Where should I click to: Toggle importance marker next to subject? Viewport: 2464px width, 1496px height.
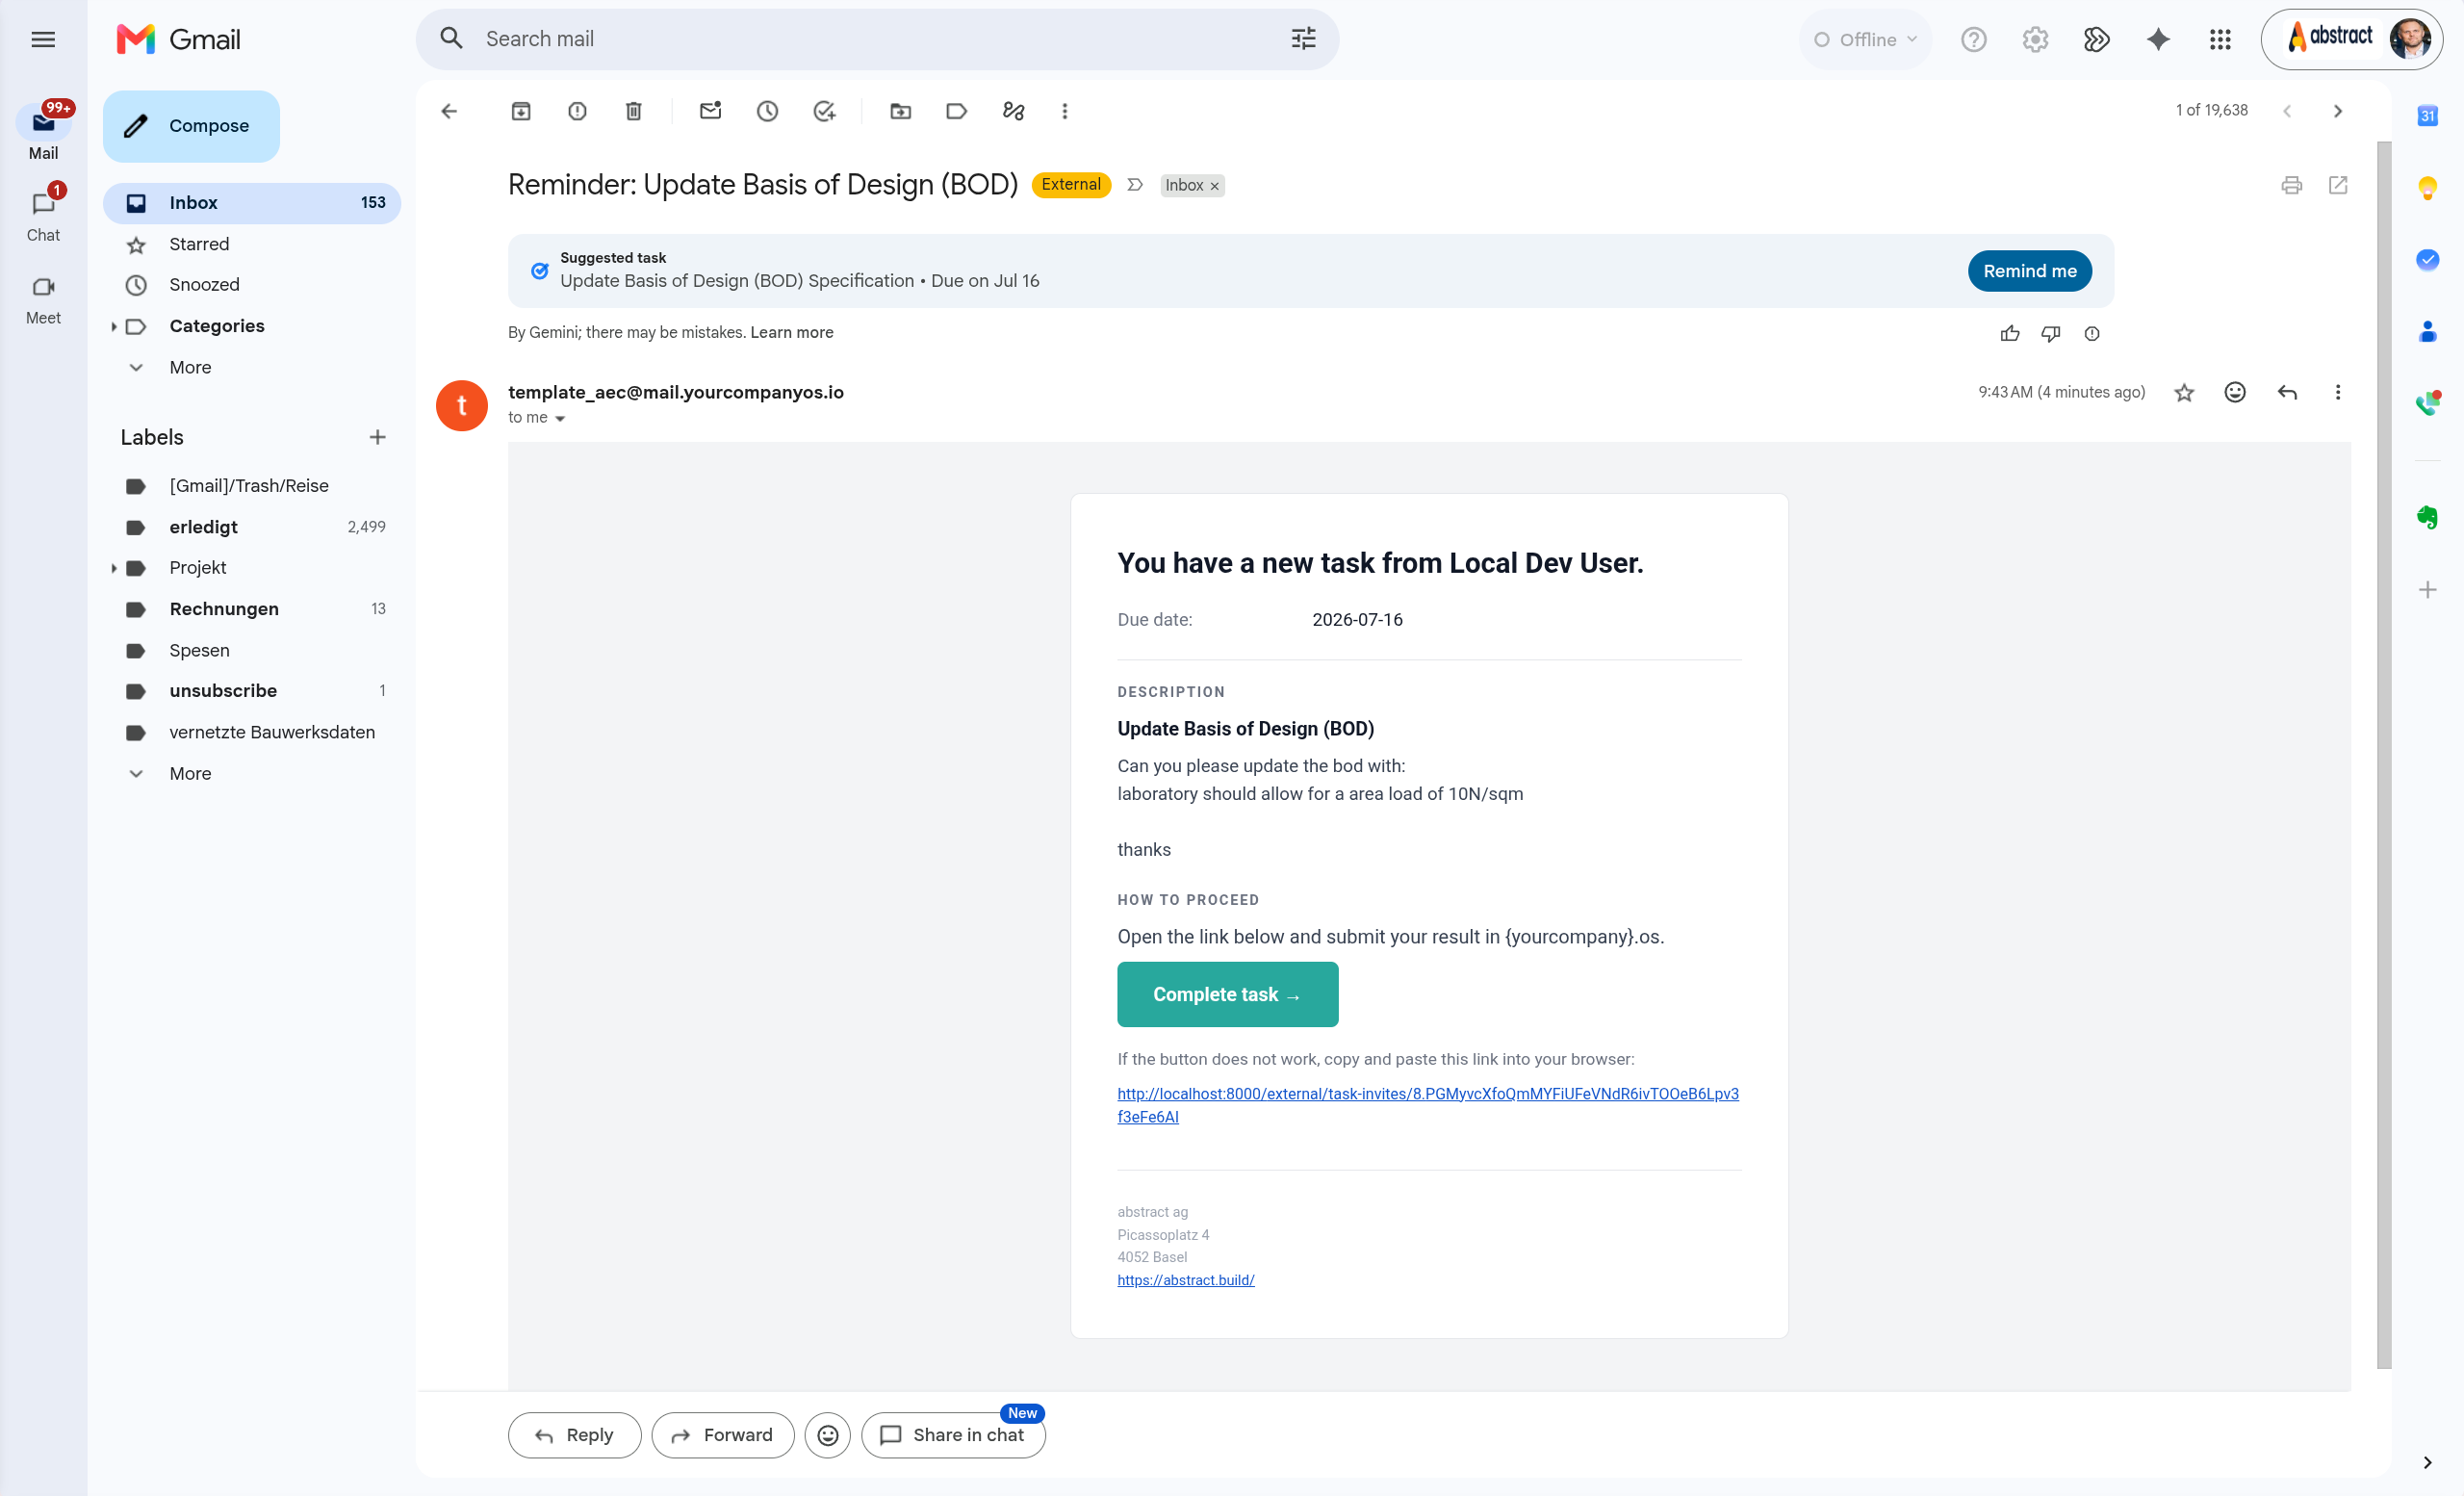pos(1135,185)
